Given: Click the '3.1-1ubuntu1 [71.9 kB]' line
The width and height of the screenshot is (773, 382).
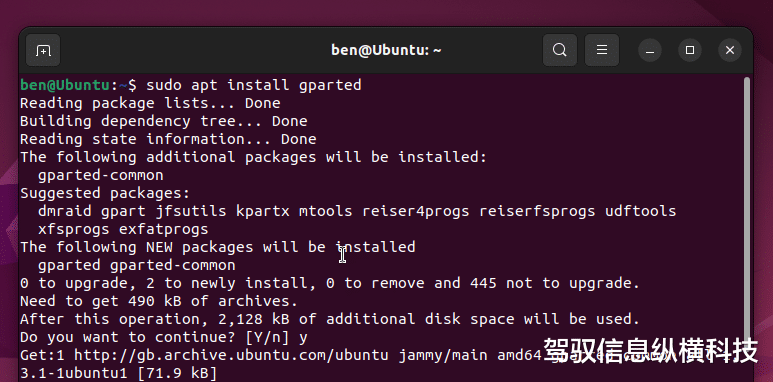Looking at the screenshot, I should pyautogui.click(x=118, y=373).
